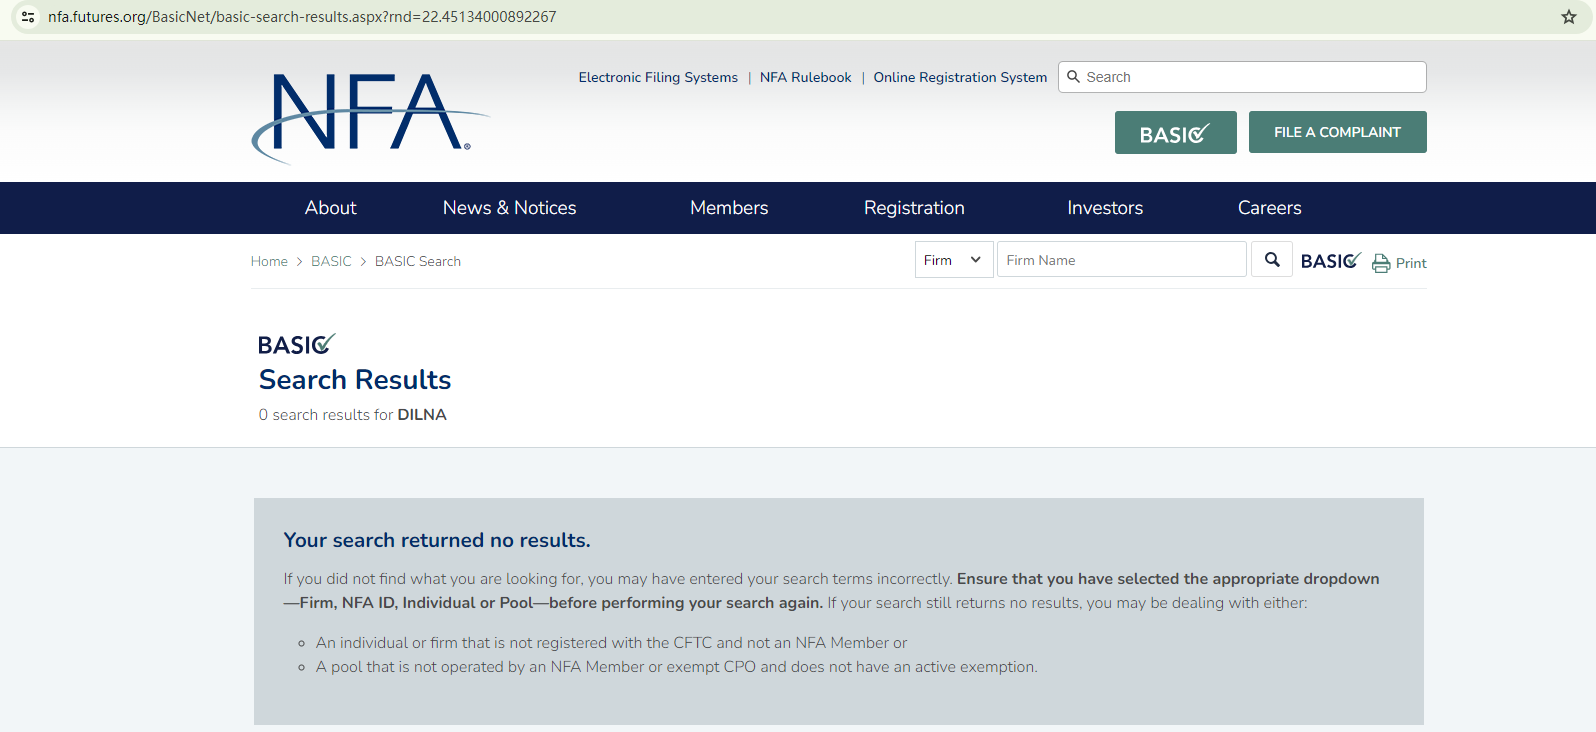This screenshot has height=732, width=1596.
Task: Open the Members menu
Action: coord(729,208)
